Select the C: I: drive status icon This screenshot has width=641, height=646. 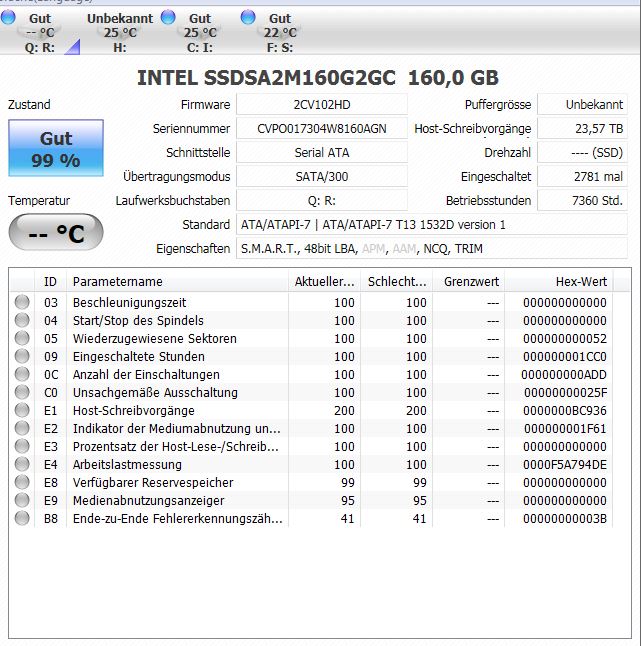click(x=168, y=17)
